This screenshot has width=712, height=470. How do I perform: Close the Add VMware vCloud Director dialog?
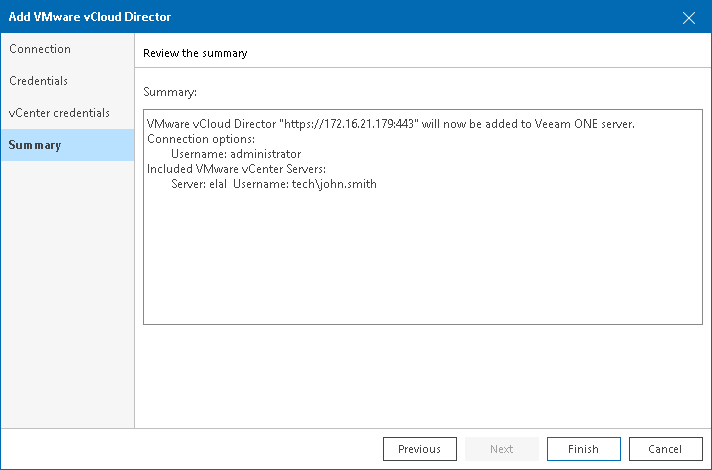pyautogui.click(x=688, y=17)
